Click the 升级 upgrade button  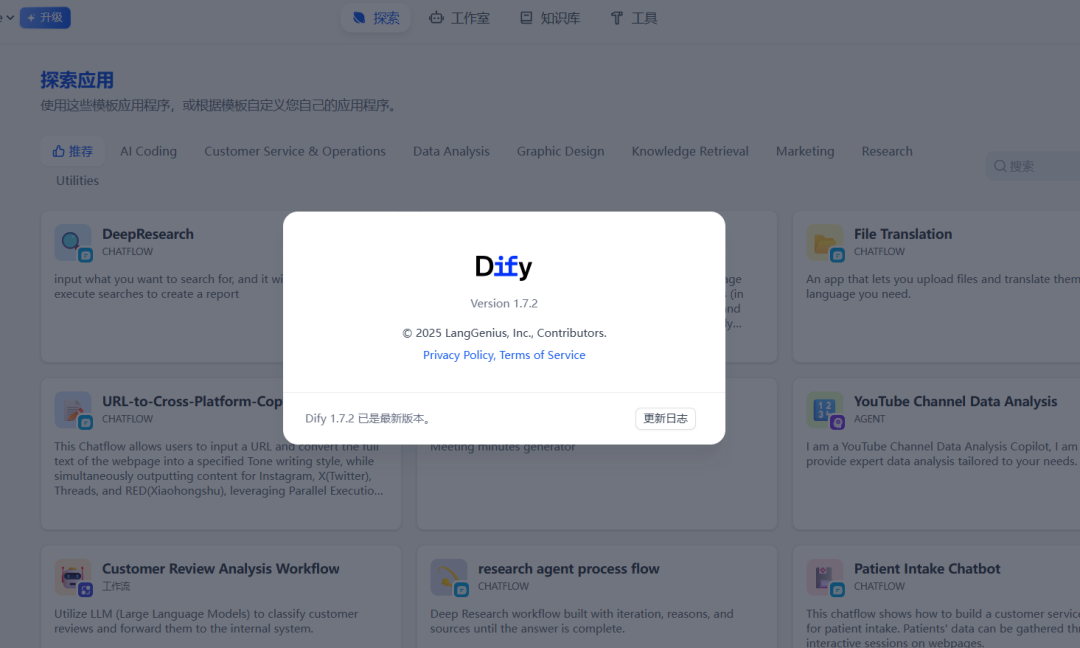(x=45, y=17)
